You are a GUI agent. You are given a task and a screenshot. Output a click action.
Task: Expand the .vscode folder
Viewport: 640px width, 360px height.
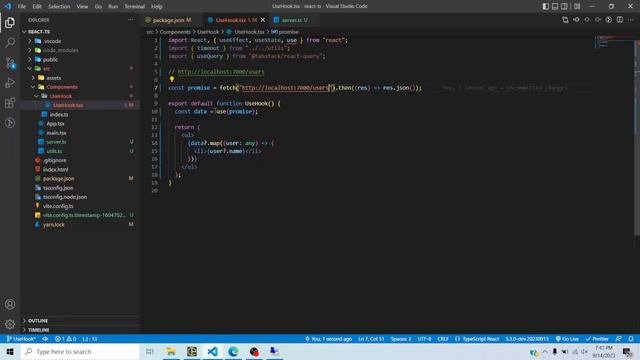click(30, 41)
